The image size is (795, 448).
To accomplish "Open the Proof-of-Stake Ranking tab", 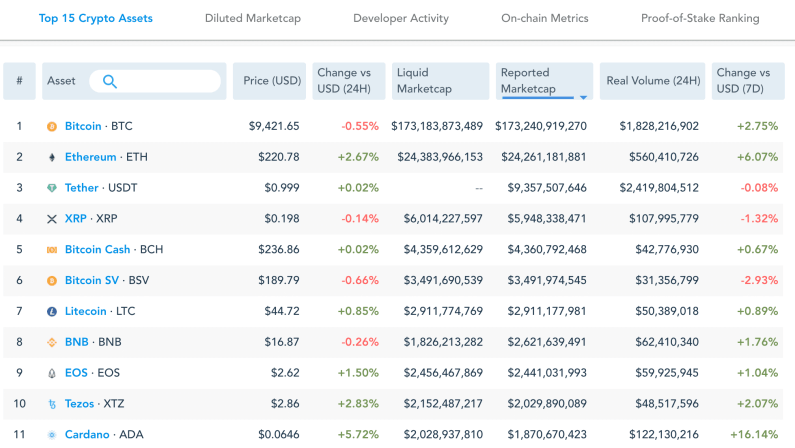I will click(x=700, y=18).
